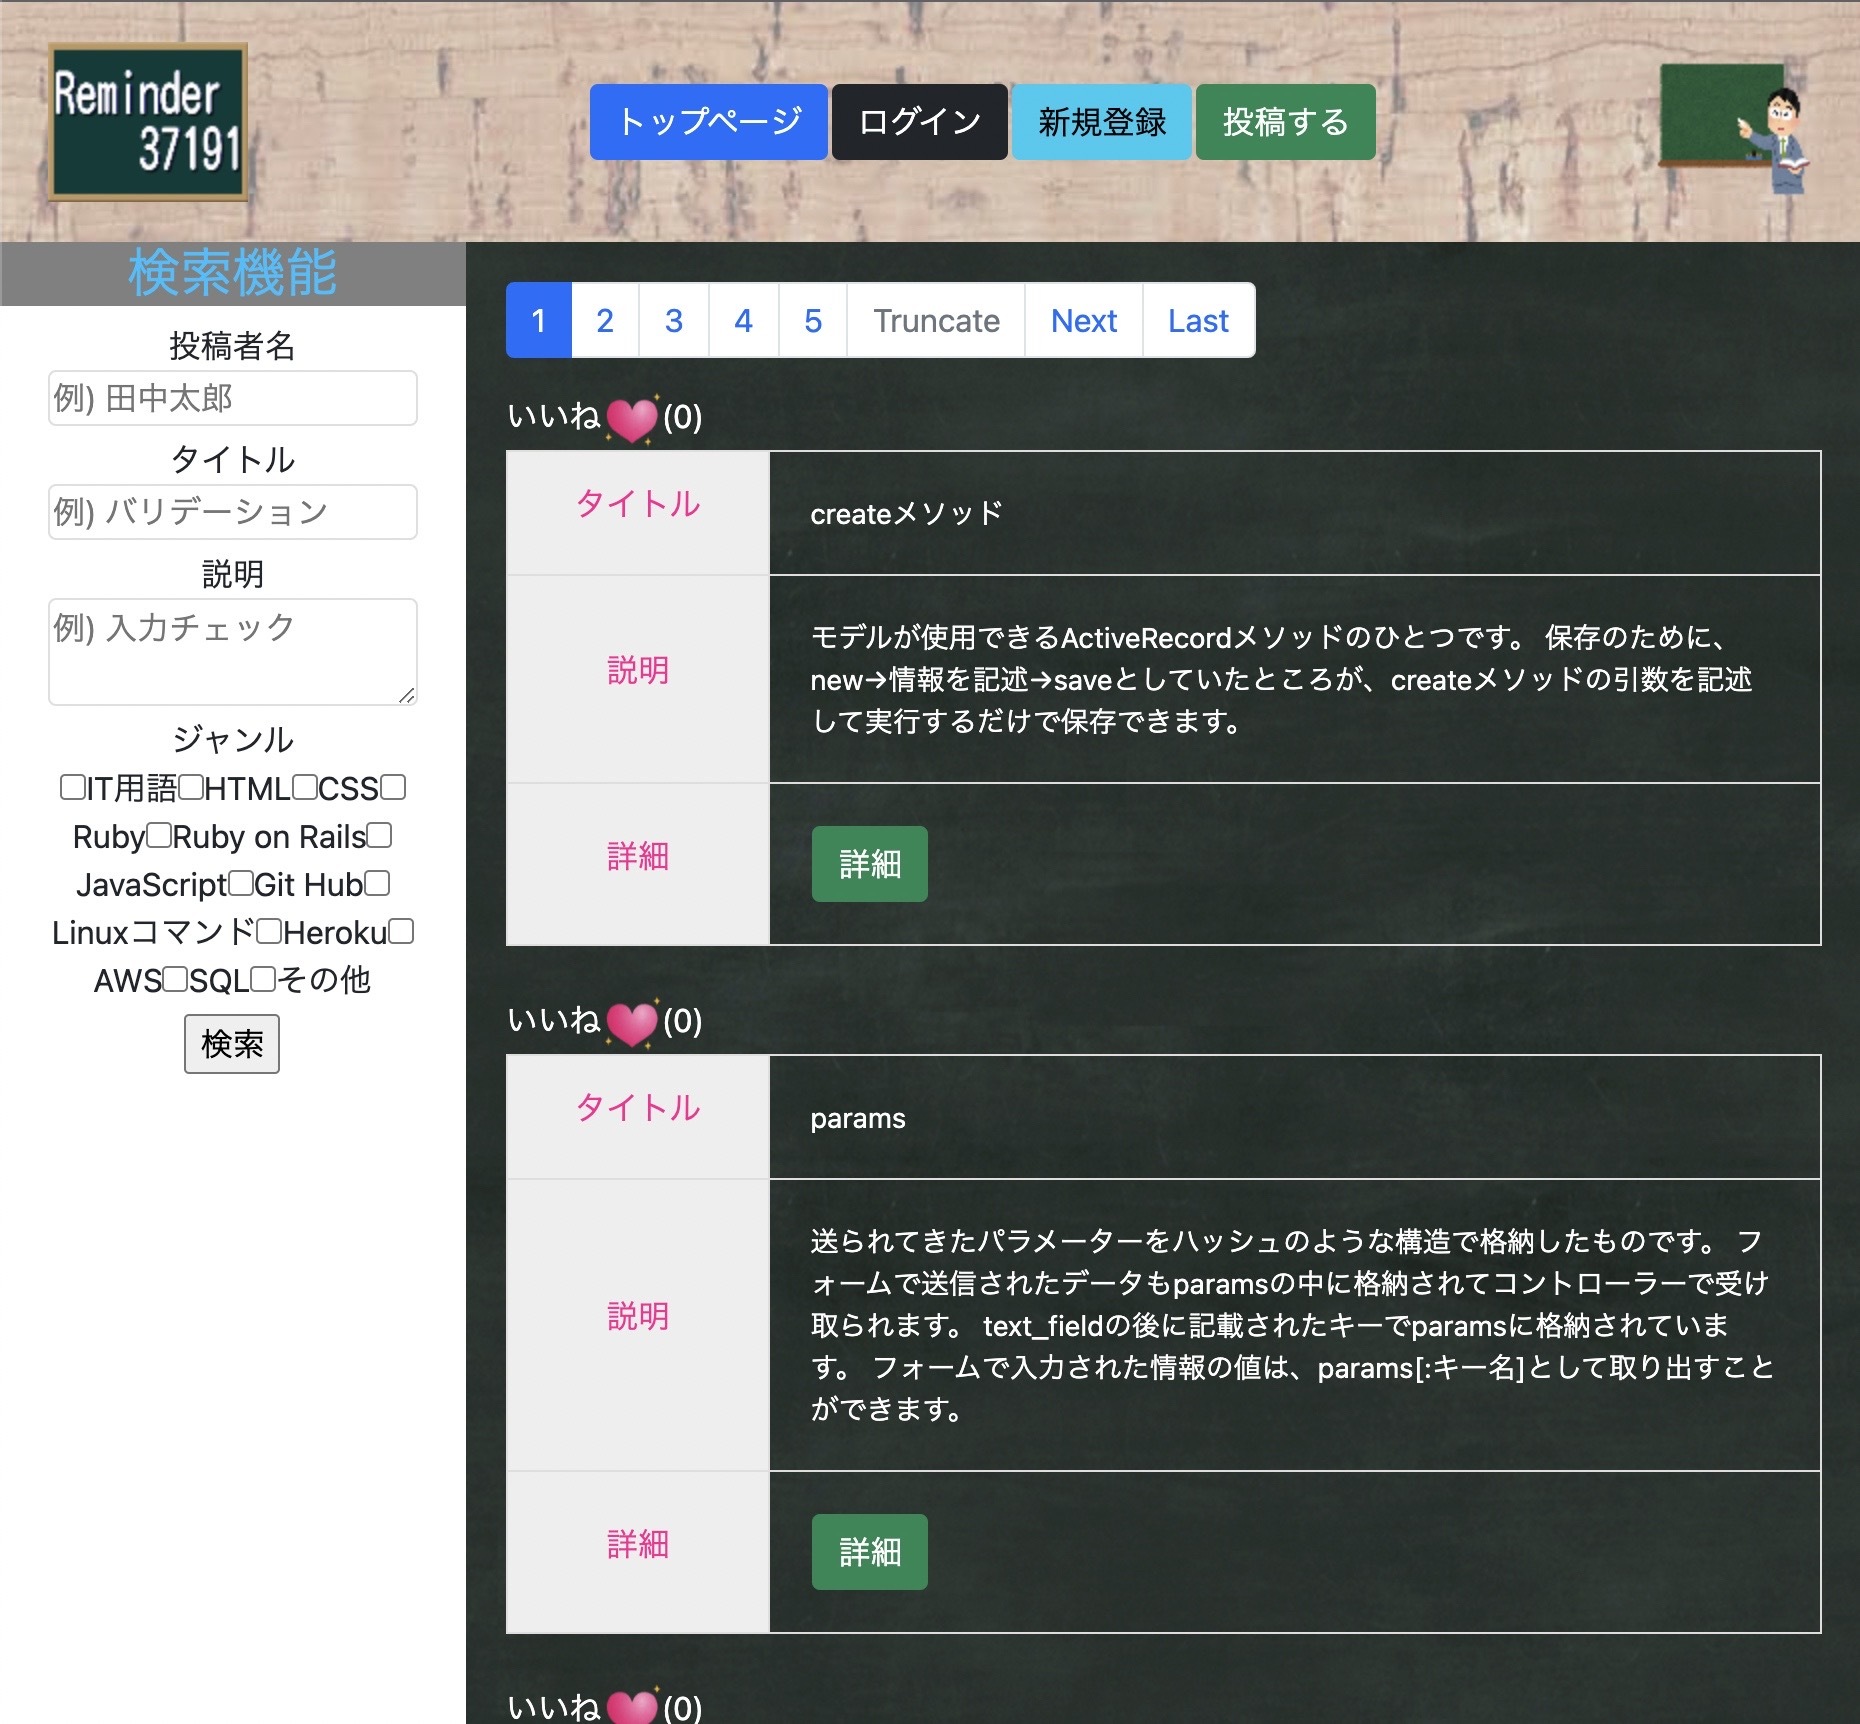Open 詳細 button for params post
The width and height of the screenshot is (1860, 1724).
[x=870, y=1552]
